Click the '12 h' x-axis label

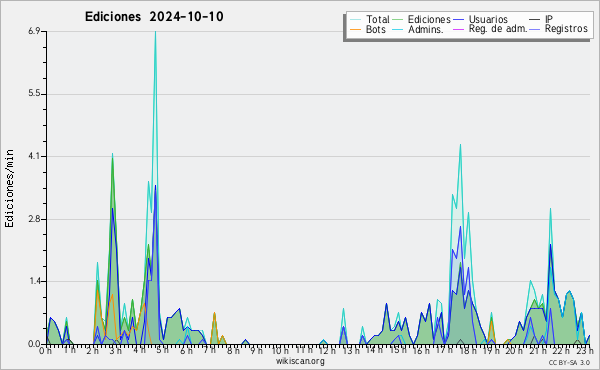326,350
